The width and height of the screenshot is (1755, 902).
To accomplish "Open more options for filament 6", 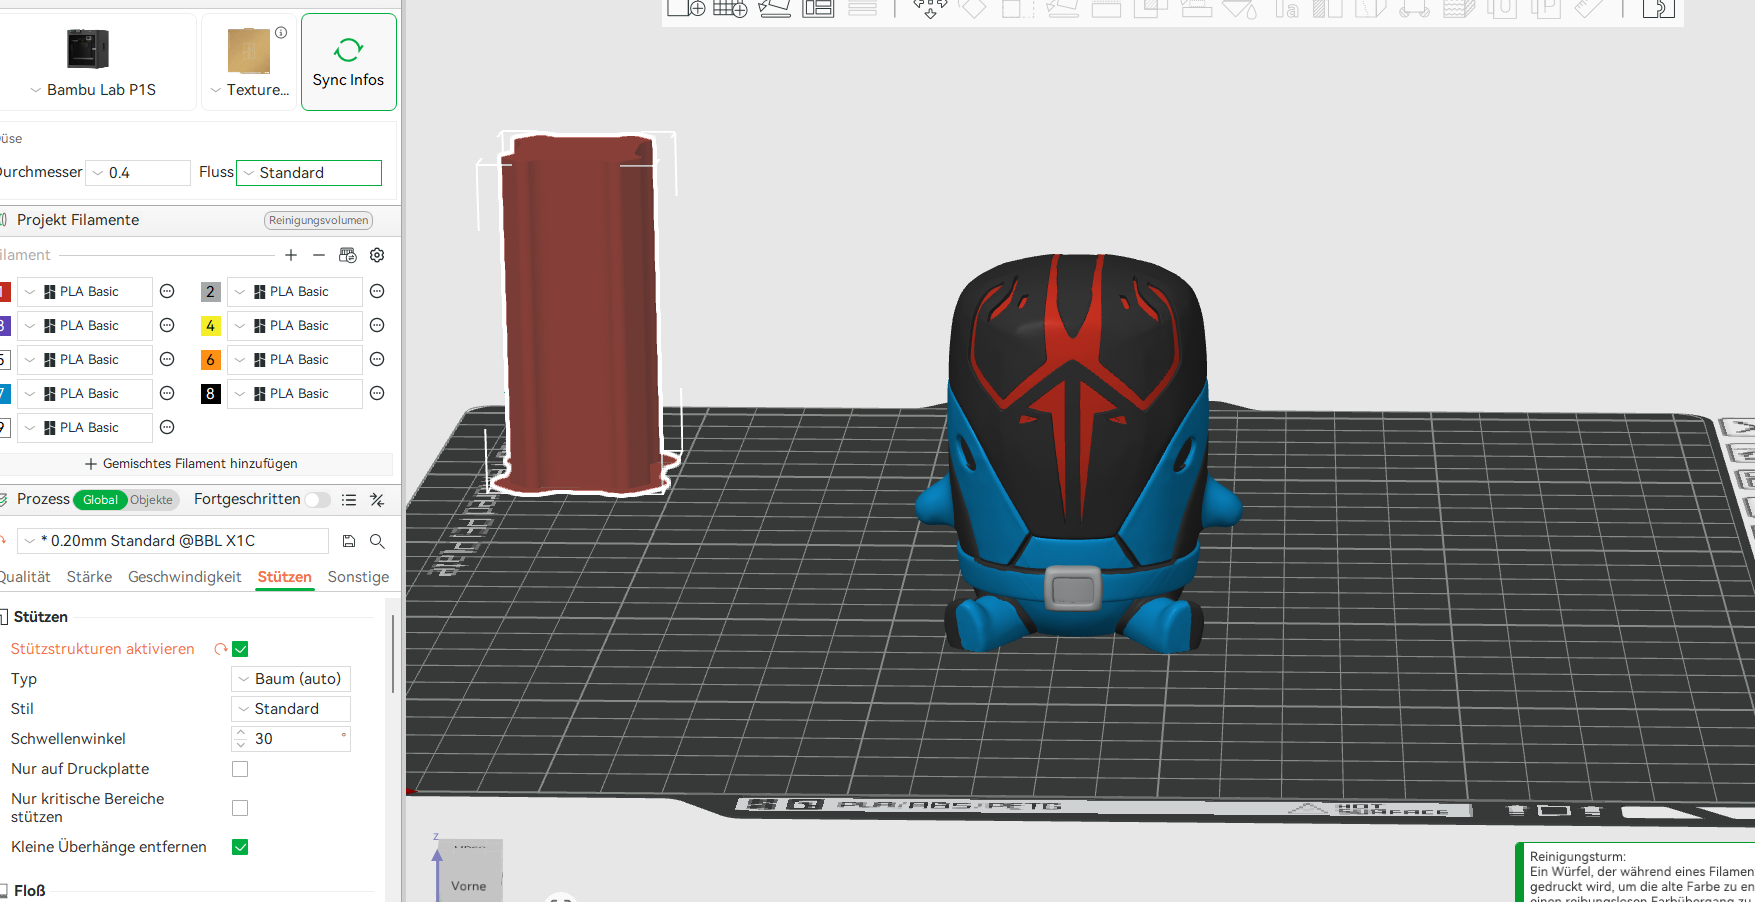I will [377, 359].
